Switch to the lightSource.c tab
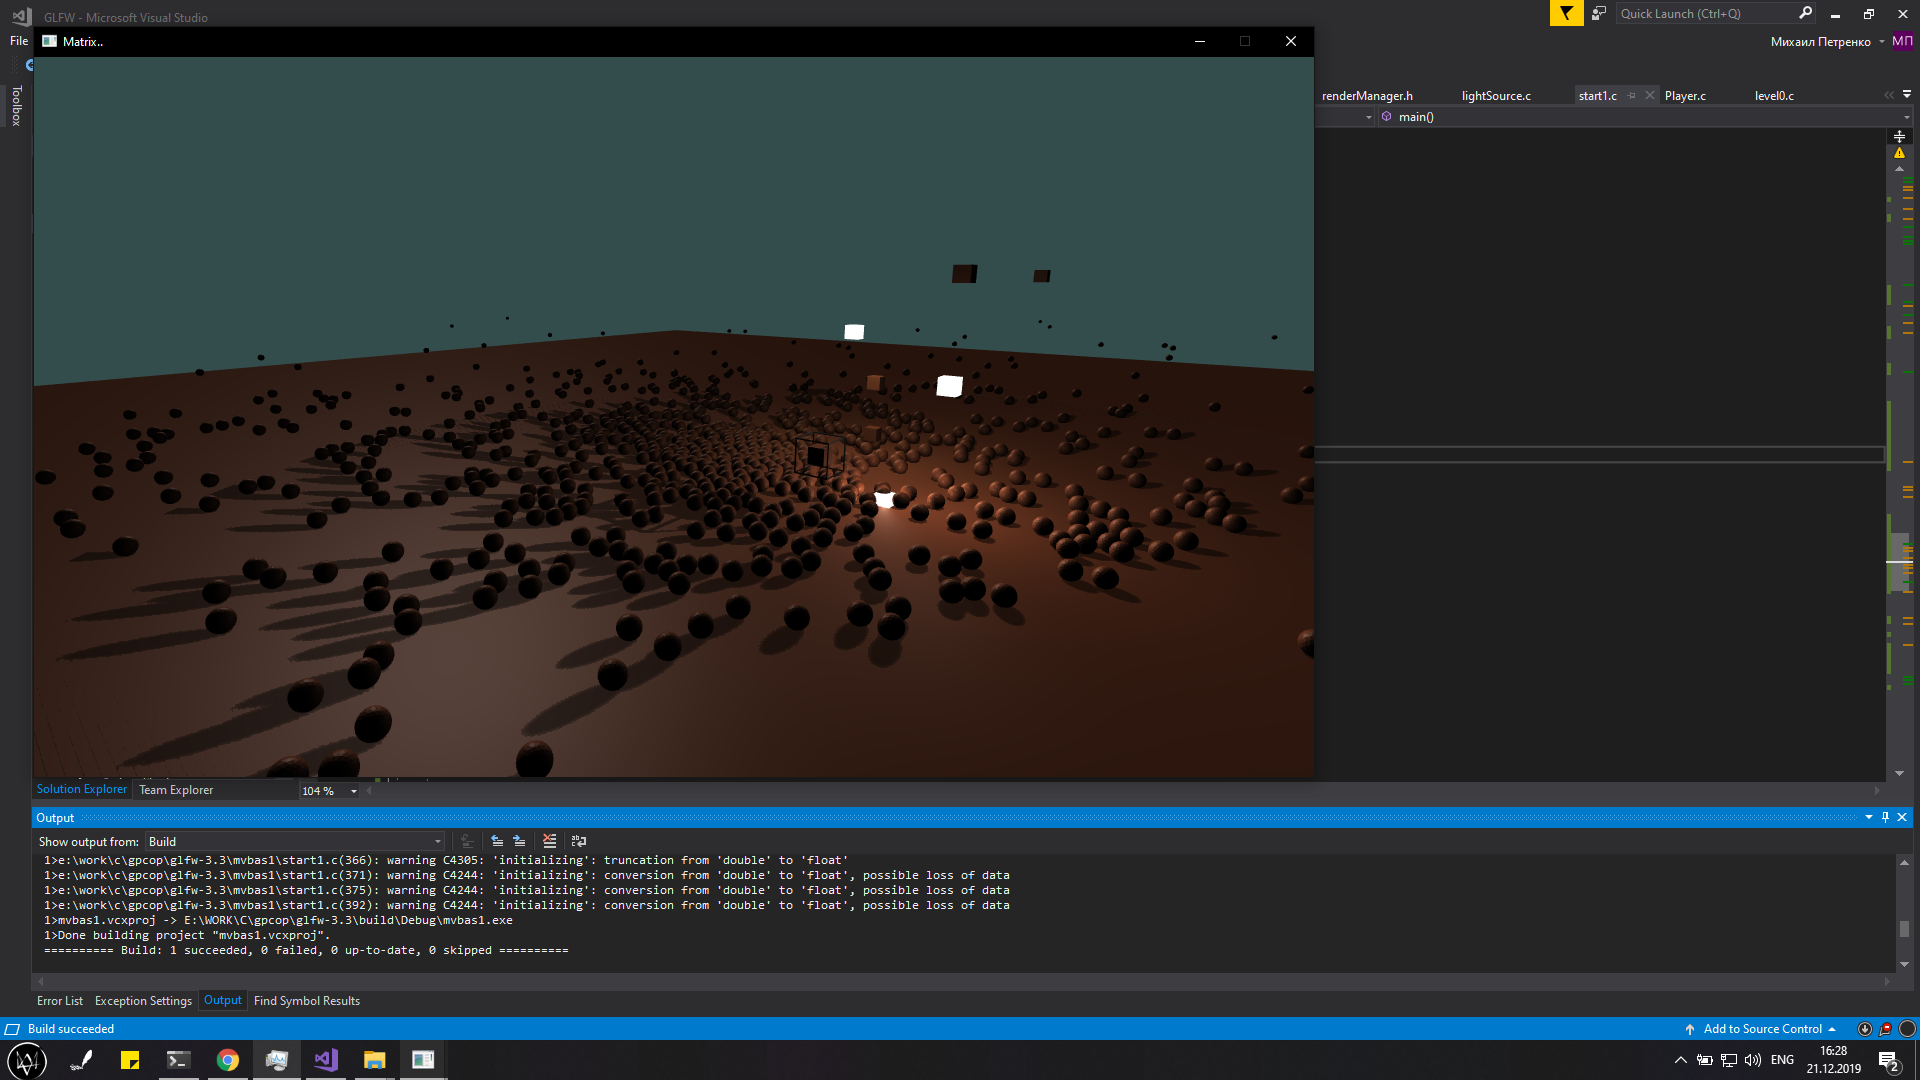This screenshot has height=1080, width=1920. 1495,96
